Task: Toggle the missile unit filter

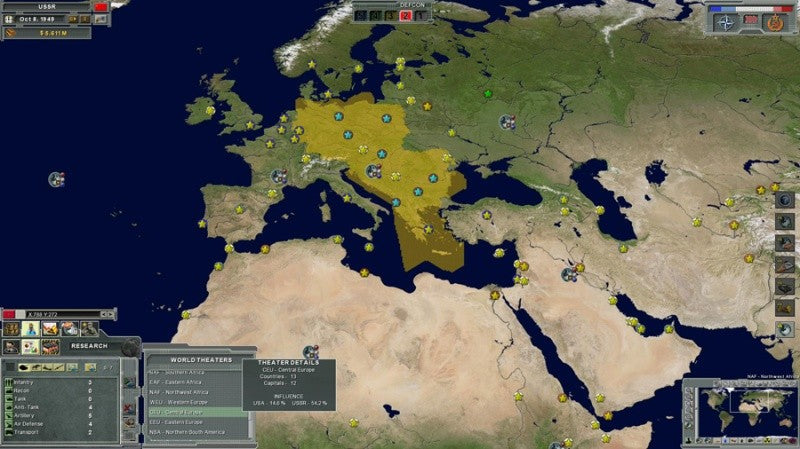Action: point(59,367)
